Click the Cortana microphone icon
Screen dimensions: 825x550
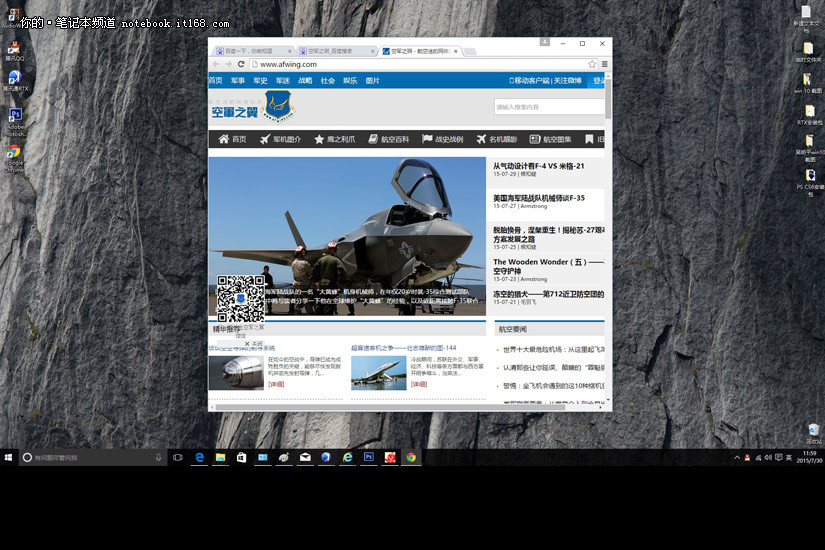158,457
